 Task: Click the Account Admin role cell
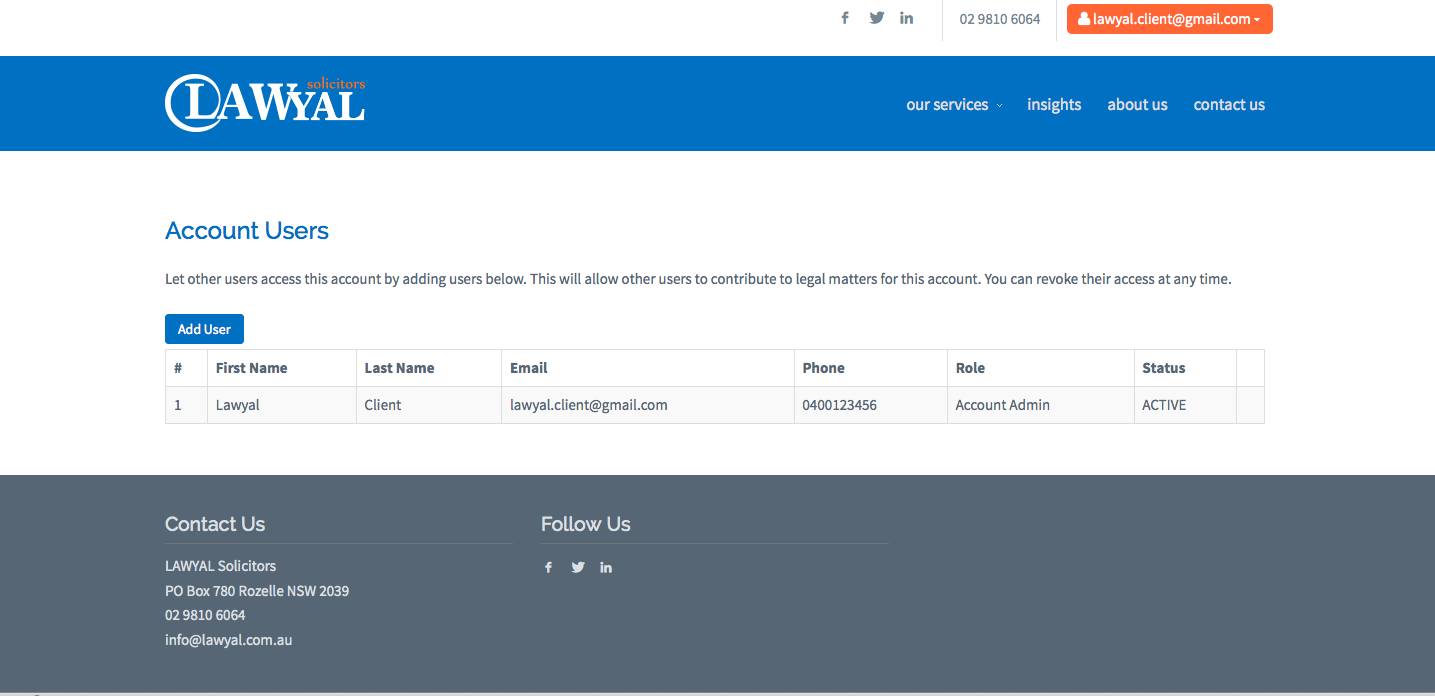pyautogui.click(x=1002, y=405)
